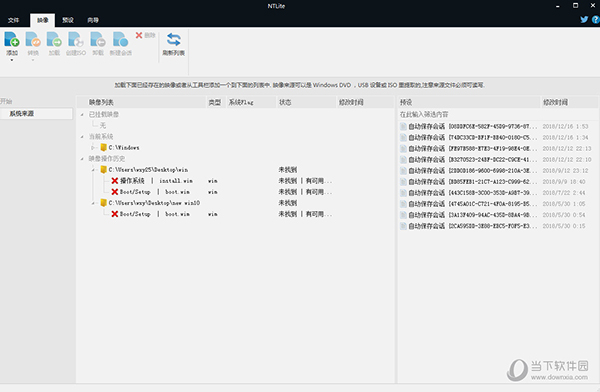Select the C:\Users\wxy\Desktop\new win10 folder icon
The image size is (600, 392).
coord(103,203)
